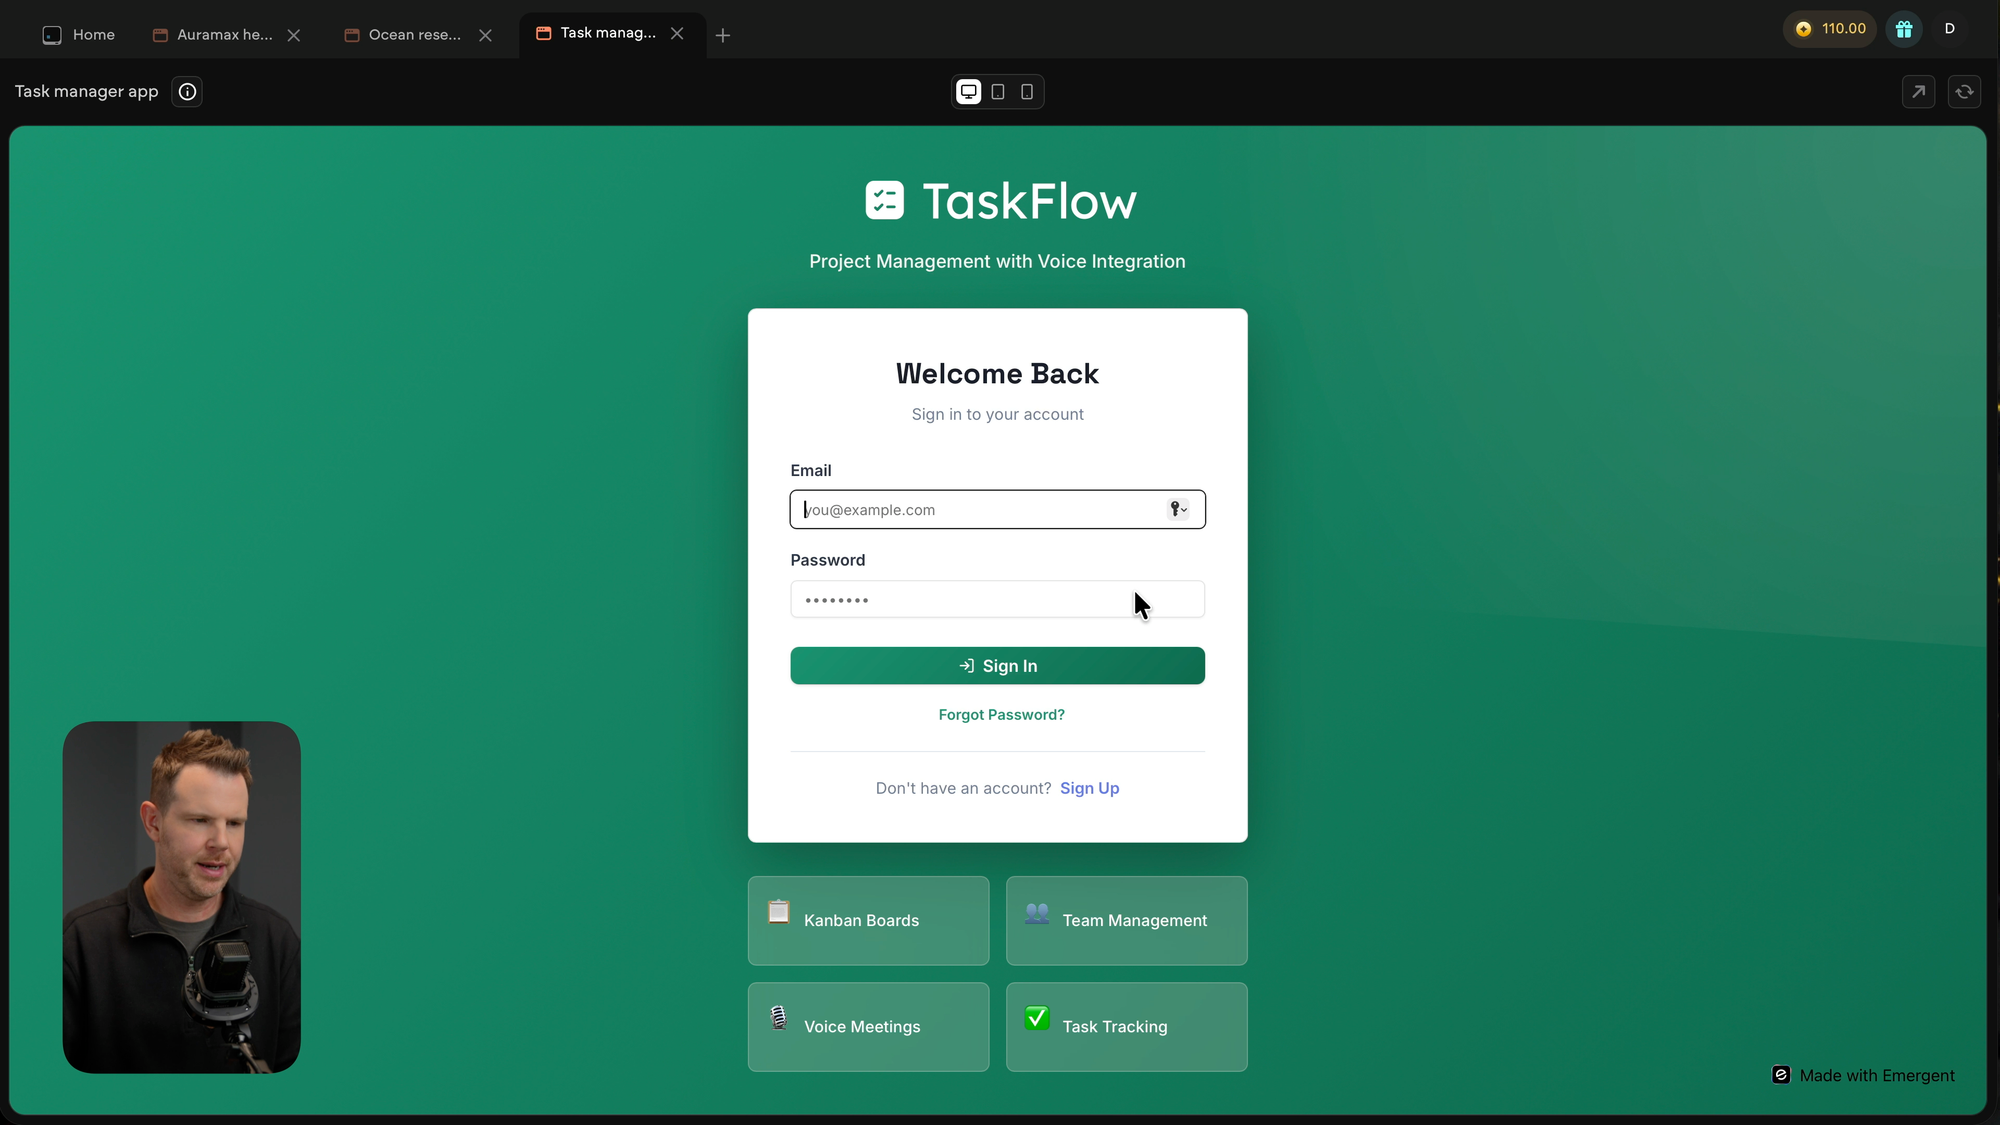Screen dimensions: 2000x1125
Task: Click the Sign Up link
Action: [1089, 789]
